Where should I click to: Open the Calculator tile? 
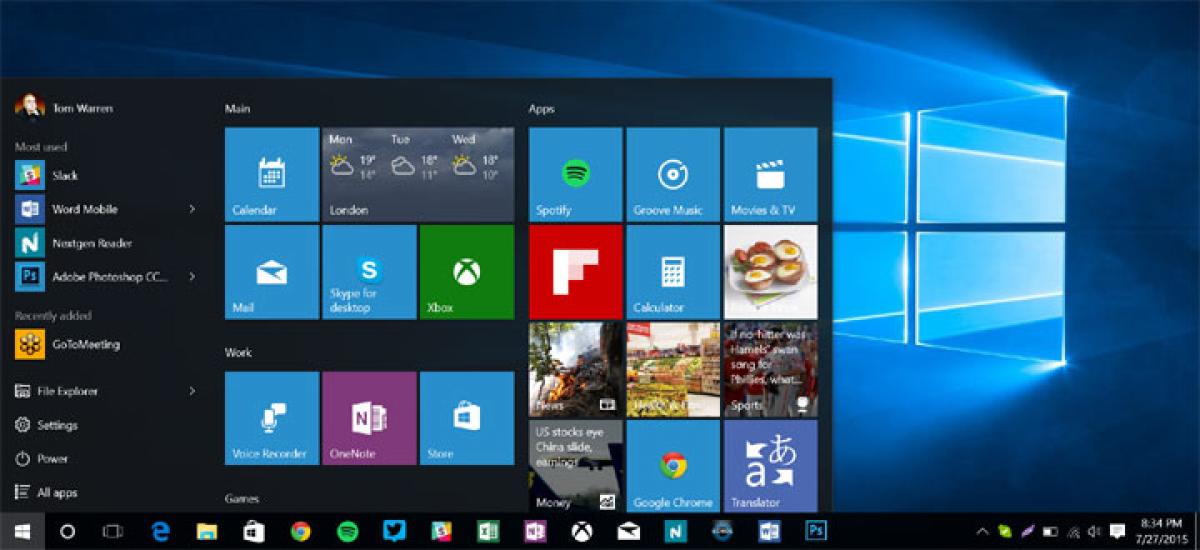pos(673,272)
